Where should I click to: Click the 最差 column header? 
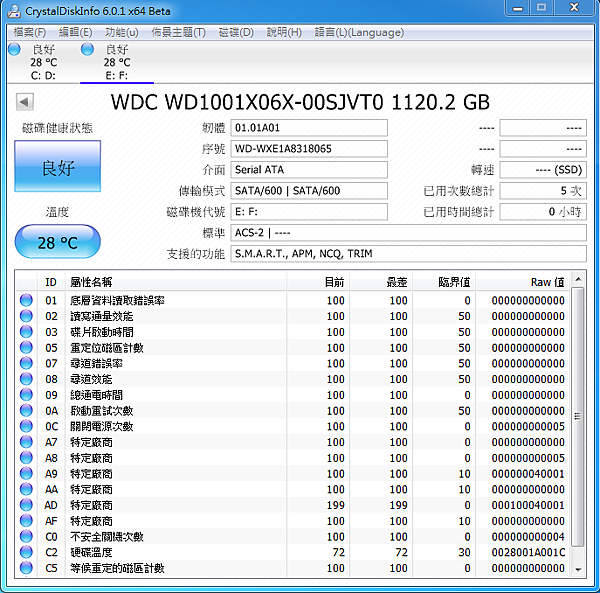pos(381,282)
